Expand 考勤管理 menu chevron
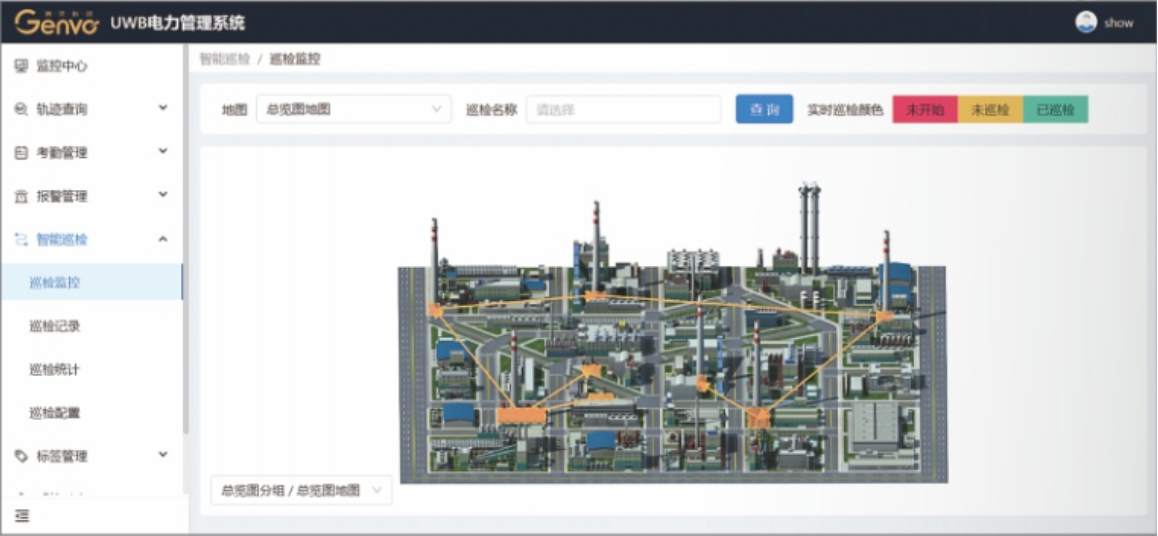The image size is (1158, 536). click(x=163, y=151)
